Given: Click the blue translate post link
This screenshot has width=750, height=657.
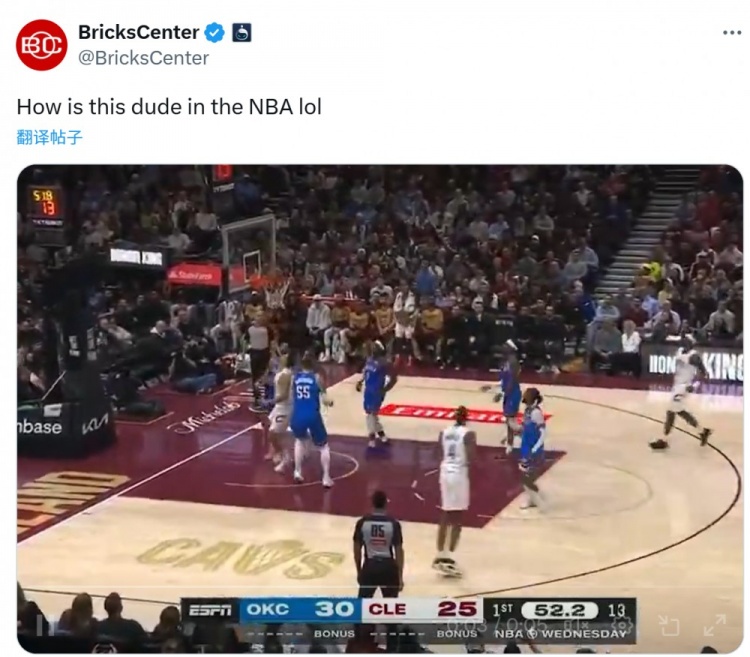Looking at the screenshot, I should 49,137.
